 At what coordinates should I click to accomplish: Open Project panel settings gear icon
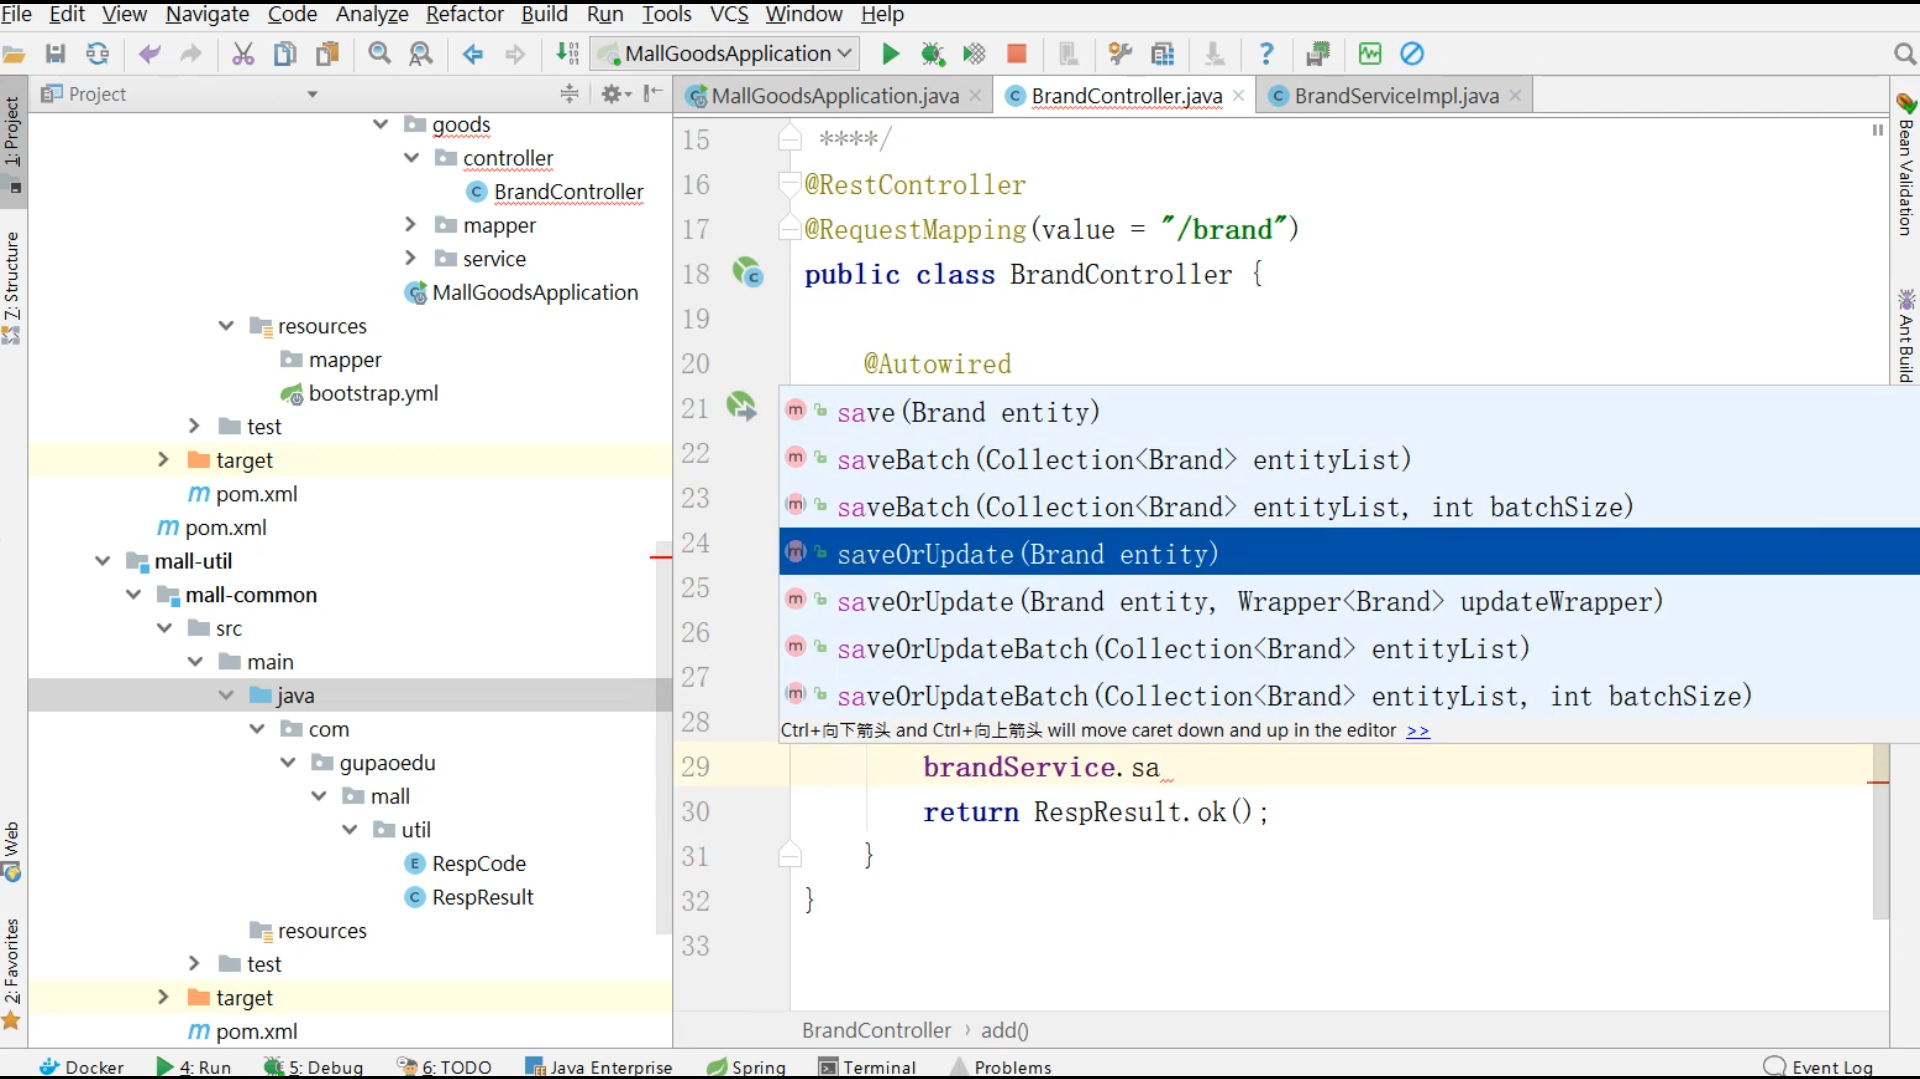(613, 94)
